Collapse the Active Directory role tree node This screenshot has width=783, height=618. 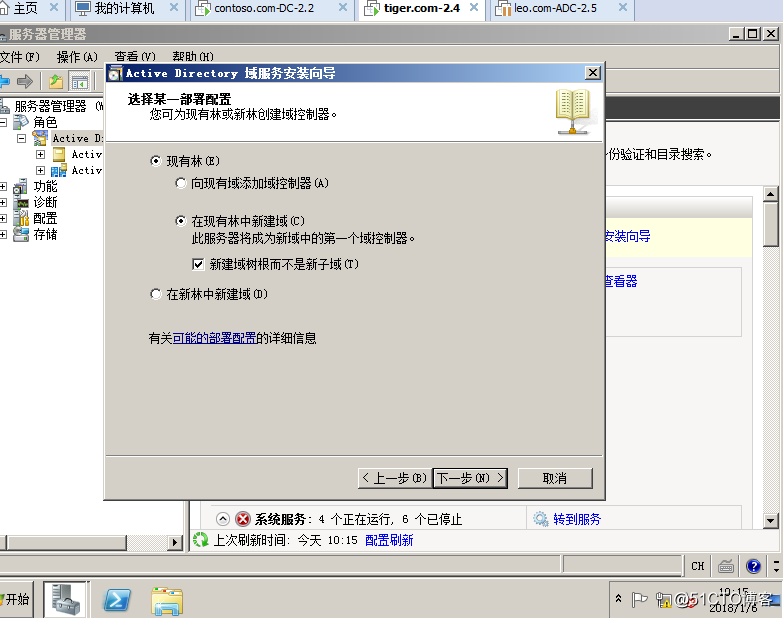[x=21, y=138]
